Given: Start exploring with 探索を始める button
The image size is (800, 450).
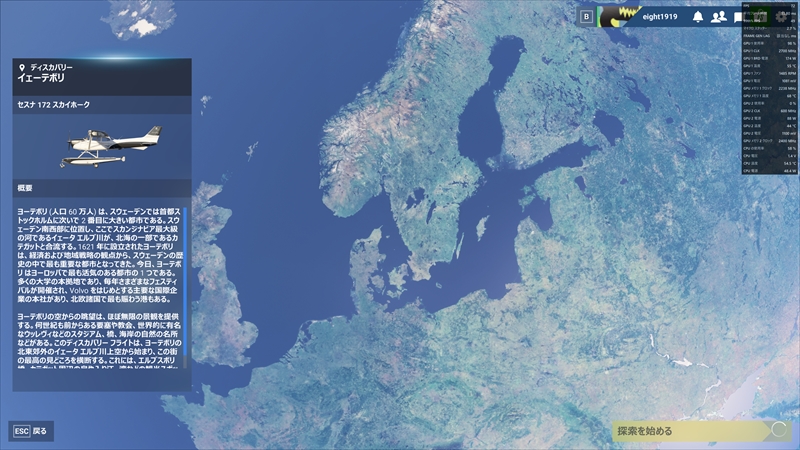Looking at the screenshot, I should (x=702, y=431).
